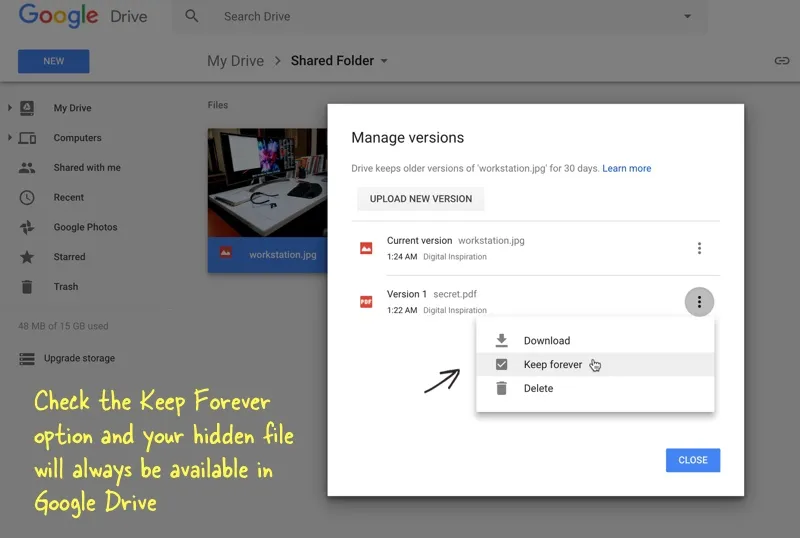The width and height of the screenshot is (800, 538).
Task: Open more options for Current version
Action: [x=699, y=248]
